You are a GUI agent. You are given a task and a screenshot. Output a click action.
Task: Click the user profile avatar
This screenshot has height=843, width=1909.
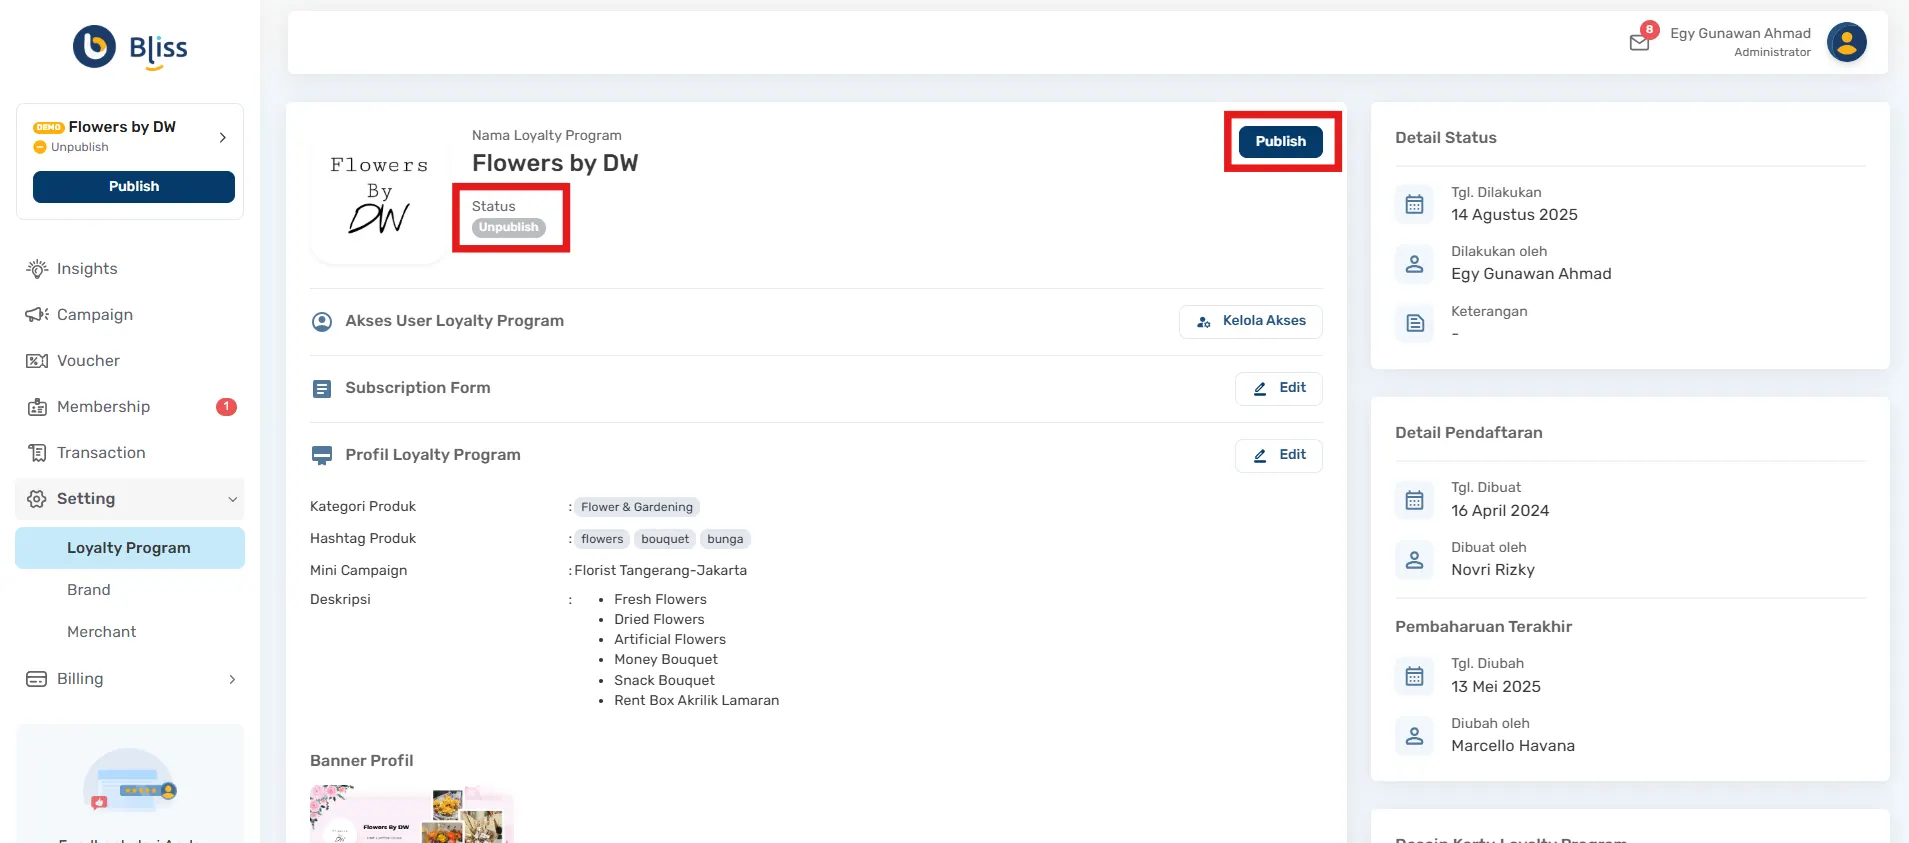(1846, 42)
